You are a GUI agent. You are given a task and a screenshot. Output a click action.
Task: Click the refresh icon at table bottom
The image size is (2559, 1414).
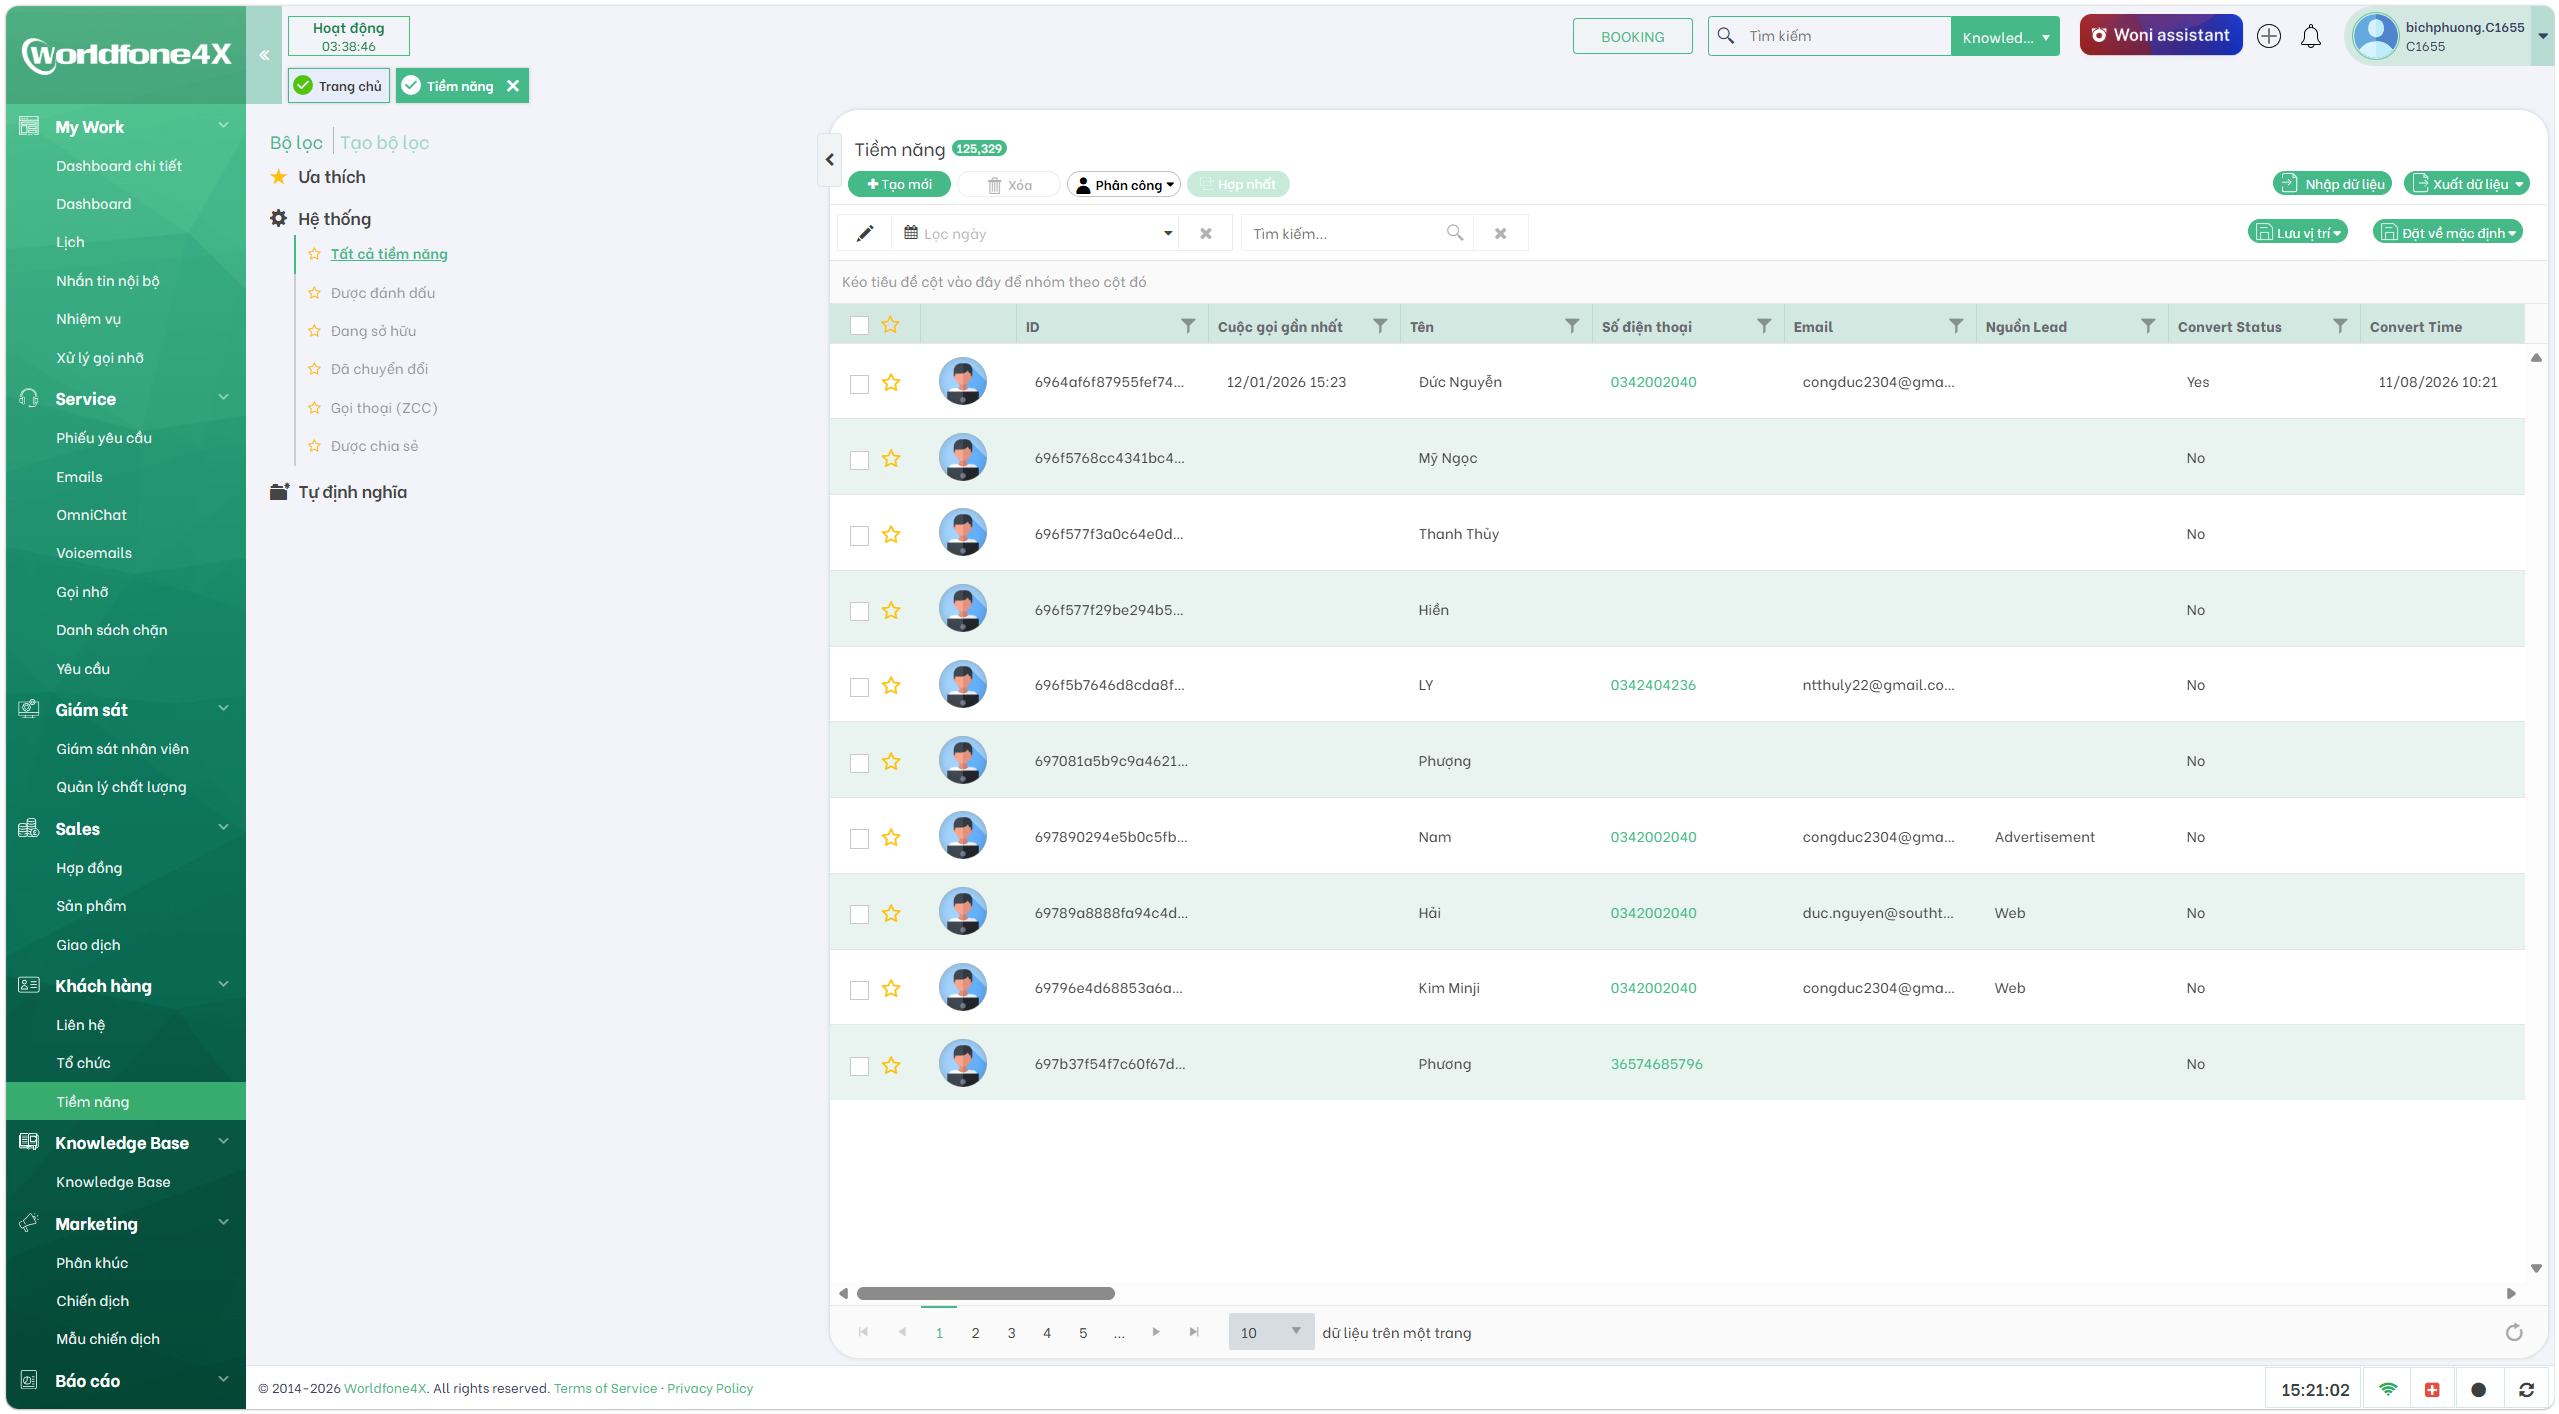(2514, 1332)
